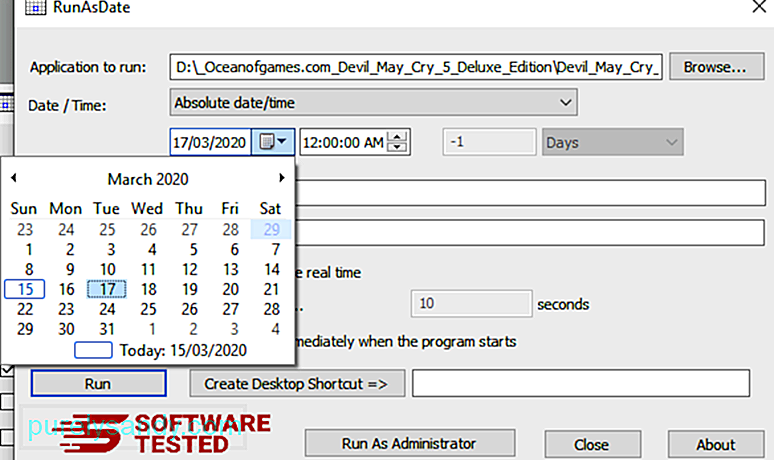Click the RunAsDate title bar icon
The width and height of the screenshot is (774, 460).
[36, 7]
